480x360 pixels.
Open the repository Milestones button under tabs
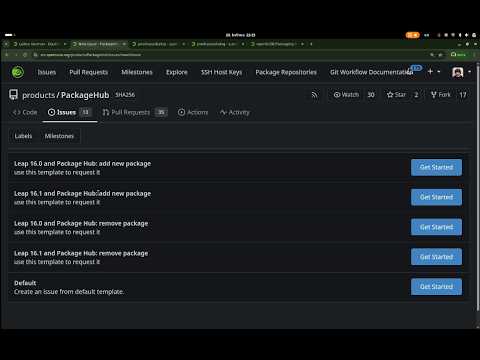pyautogui.click(x=59, y=136)
